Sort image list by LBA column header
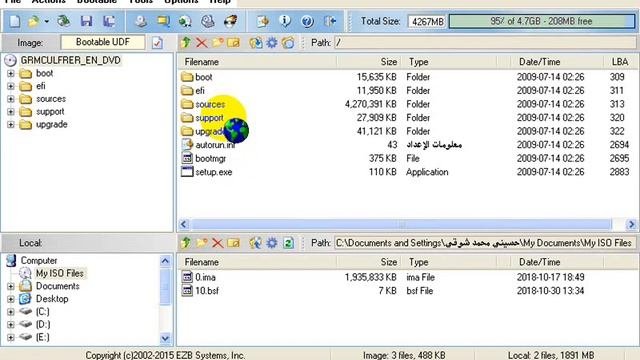The image size is (640, 360). click(x=620, y=62)
